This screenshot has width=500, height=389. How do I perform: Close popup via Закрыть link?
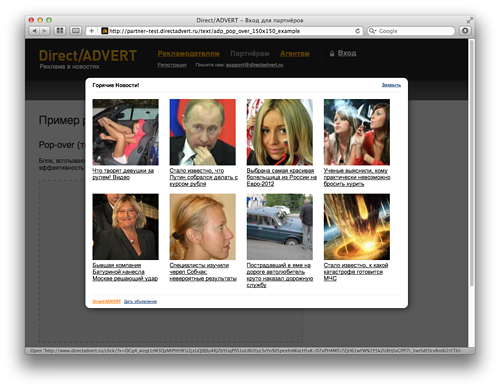click(391, 85)
